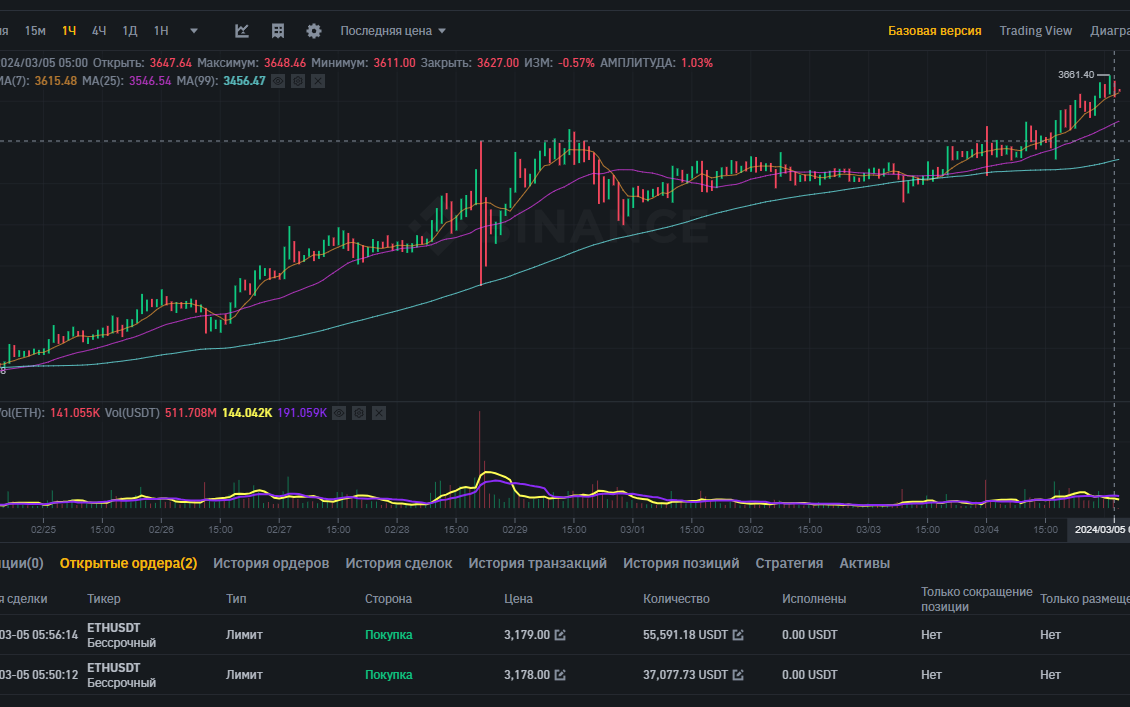1130x707 pixels.
Task: Switch chart to Trading View
Action: [1035, 31]
